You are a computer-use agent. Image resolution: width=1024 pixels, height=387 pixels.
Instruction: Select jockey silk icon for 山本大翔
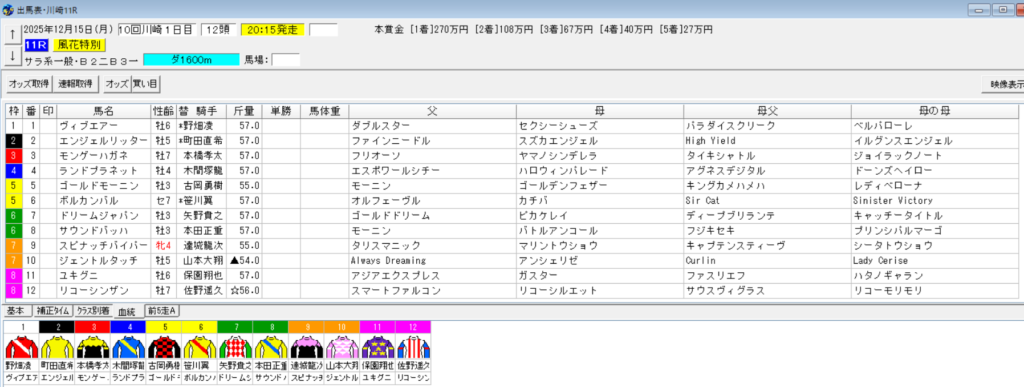pyautogui.click(x=342, y=347)
